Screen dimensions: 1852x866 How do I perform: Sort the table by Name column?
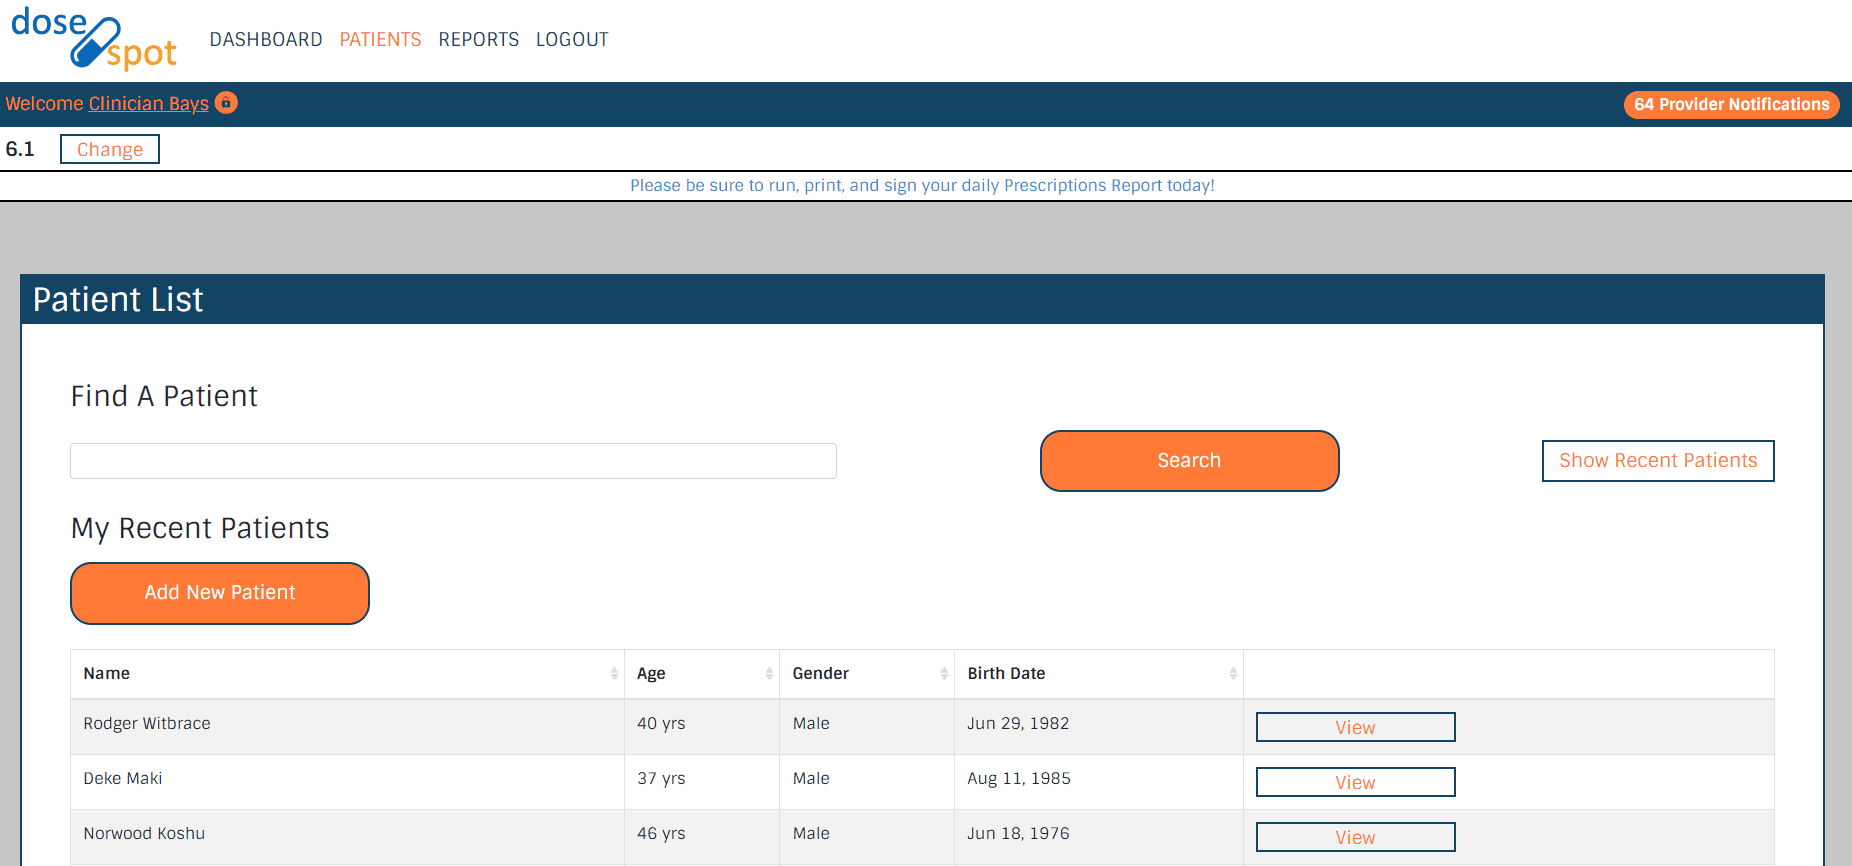tap(107, 674)
